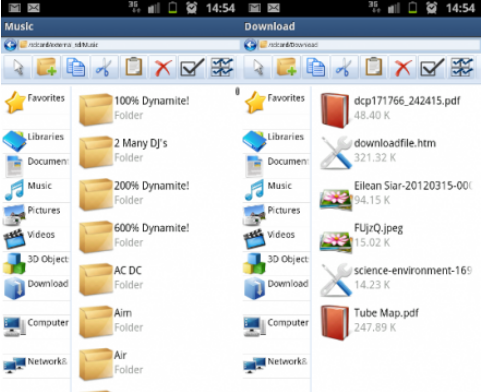Expand Favorites in the Download pane sidebar

pyautogui.click(x=276, y=103)
